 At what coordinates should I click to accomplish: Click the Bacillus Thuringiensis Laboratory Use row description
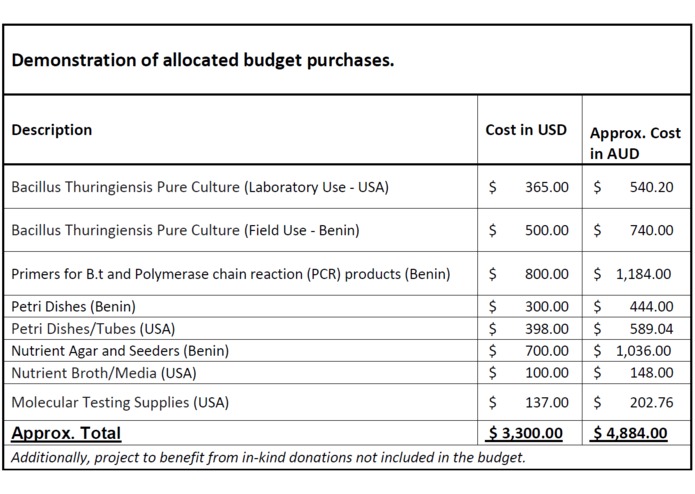pyautogui.click(x=200, y=187)
